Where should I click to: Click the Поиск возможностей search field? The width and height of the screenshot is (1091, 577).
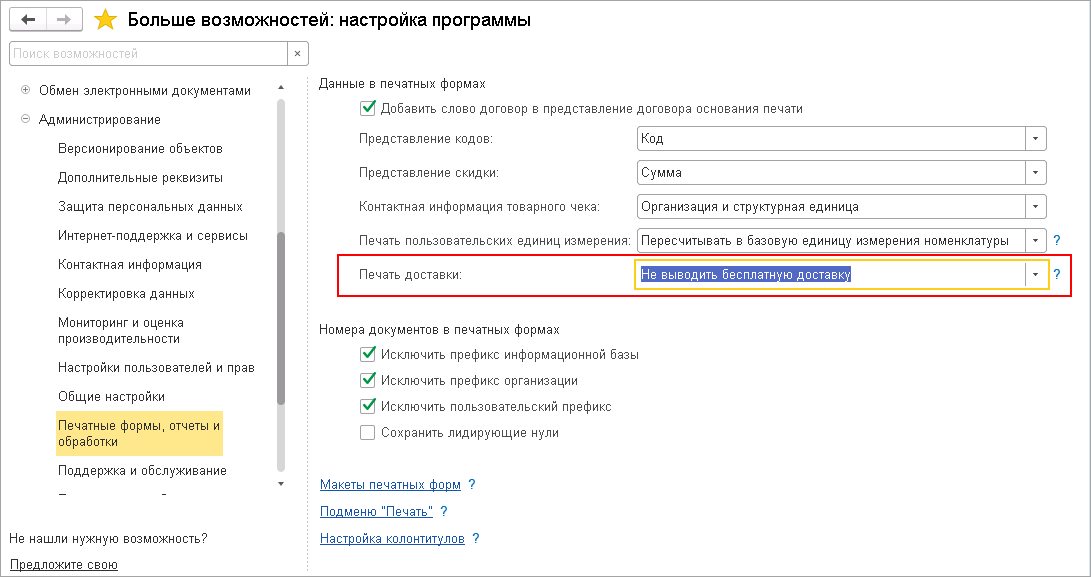(147, 53)
